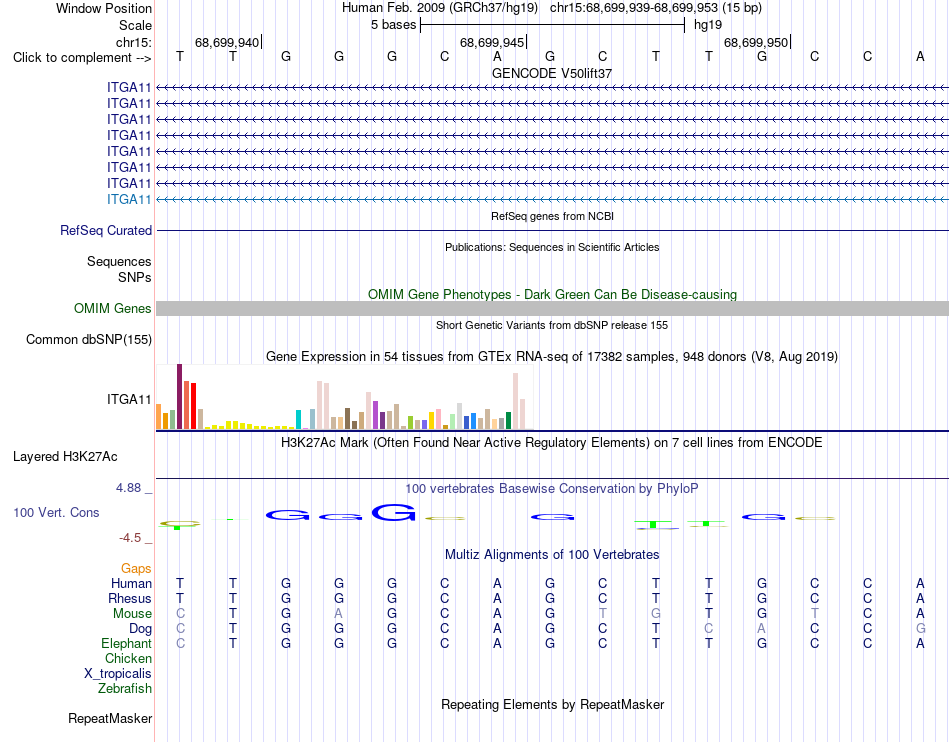950x742 pixels.
Task: Click the Chicken species label
Action: [128, 658]
